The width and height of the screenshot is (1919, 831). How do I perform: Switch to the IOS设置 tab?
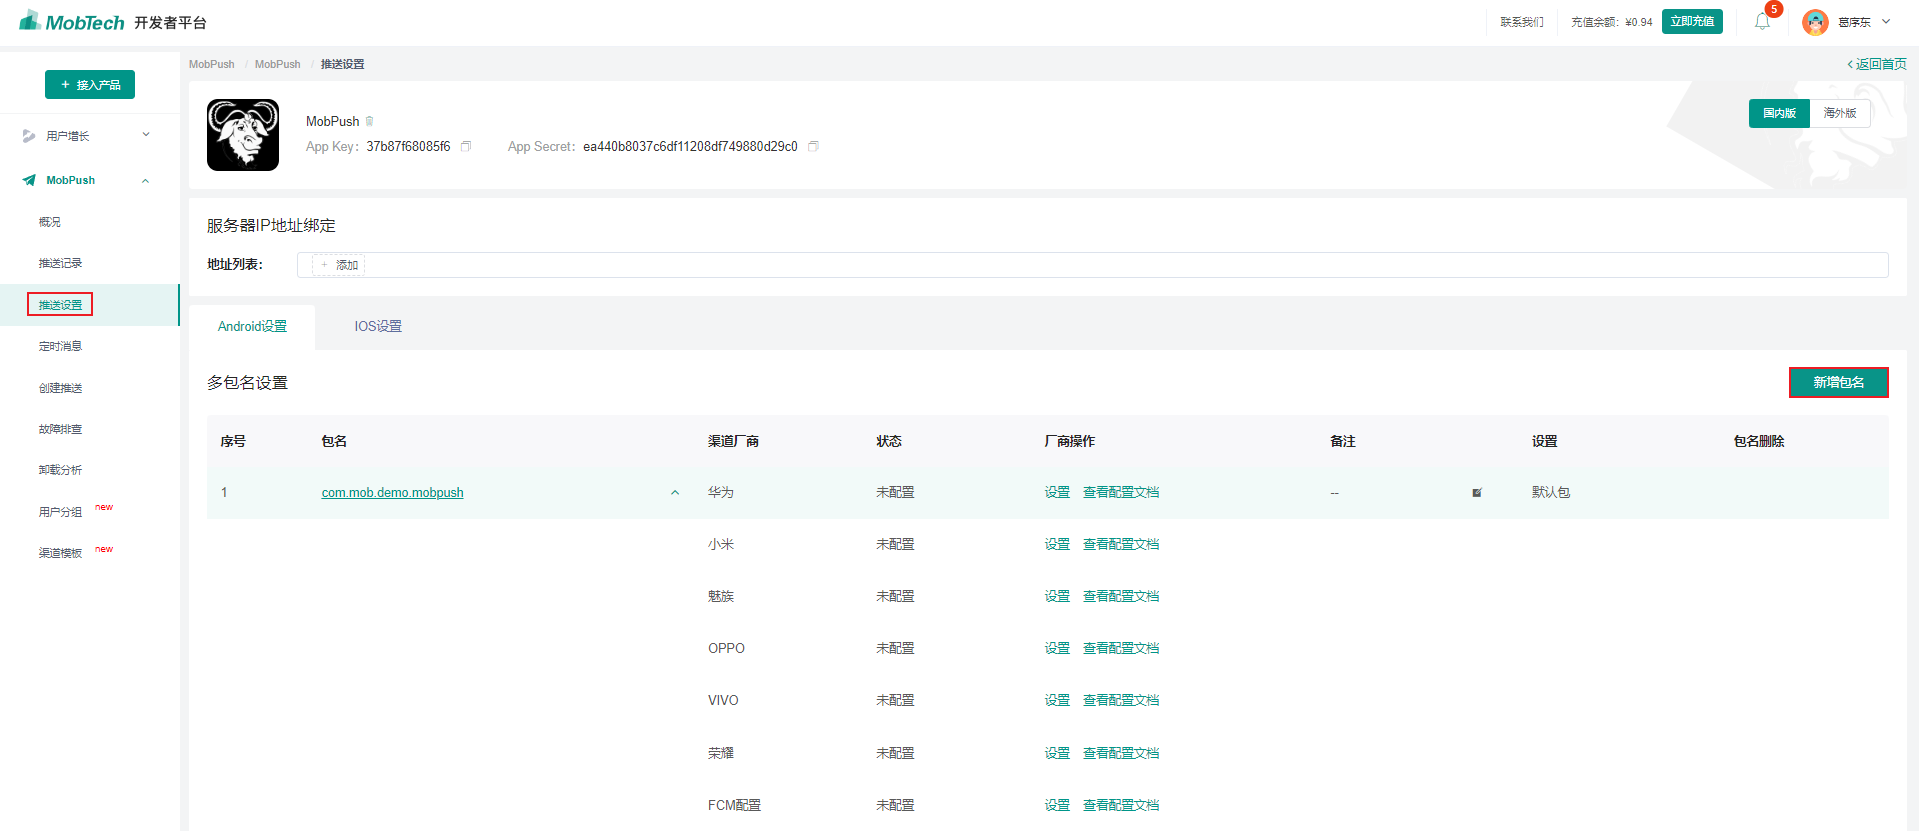[x=378, y=327]
